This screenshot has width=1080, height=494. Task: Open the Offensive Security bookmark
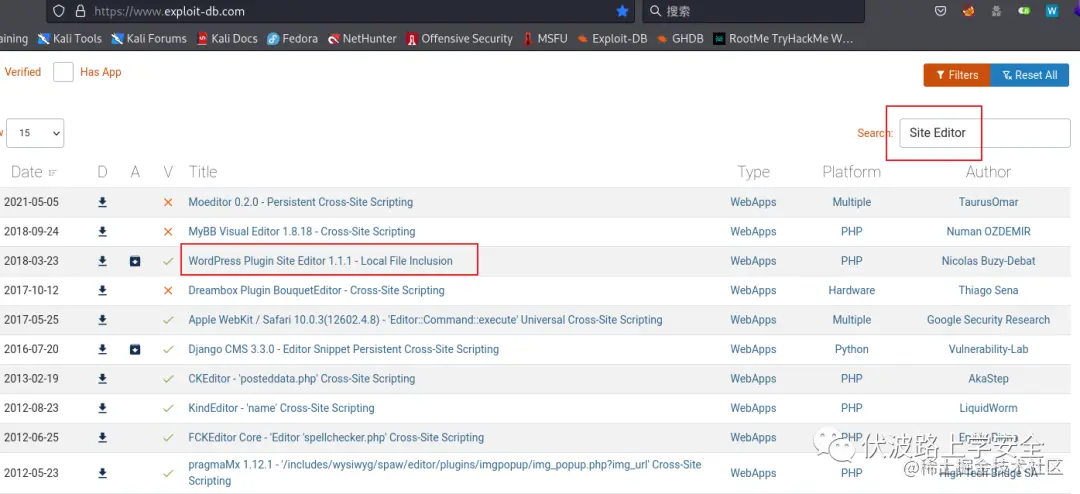[459, 39]
